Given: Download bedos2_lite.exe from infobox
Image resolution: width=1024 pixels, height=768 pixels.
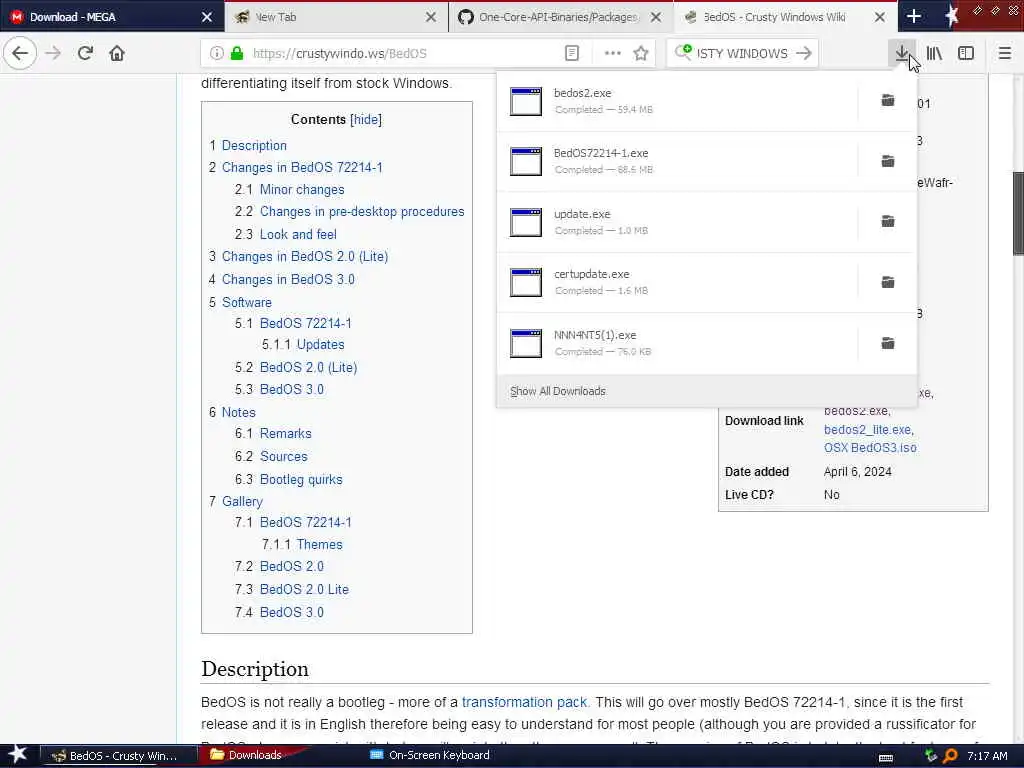Looking at the screenshot, I should click(869, 430).
